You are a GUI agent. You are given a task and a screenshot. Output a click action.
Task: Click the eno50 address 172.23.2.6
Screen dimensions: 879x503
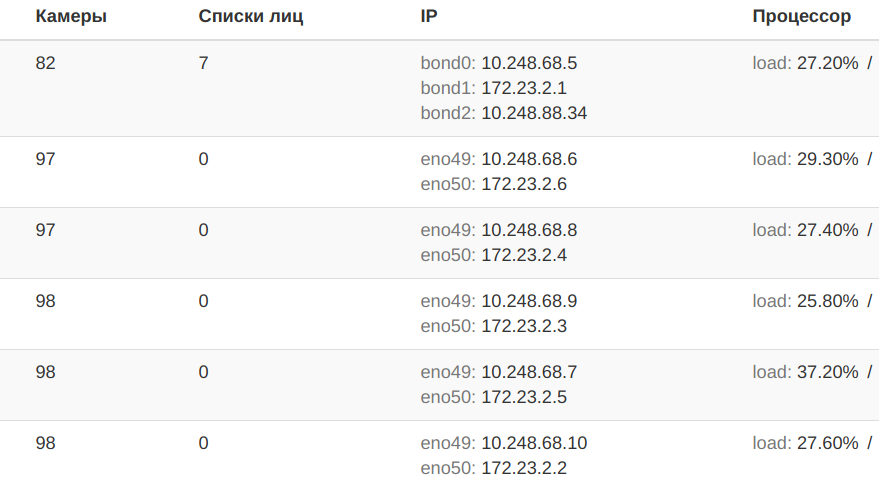tap(524, 184)
